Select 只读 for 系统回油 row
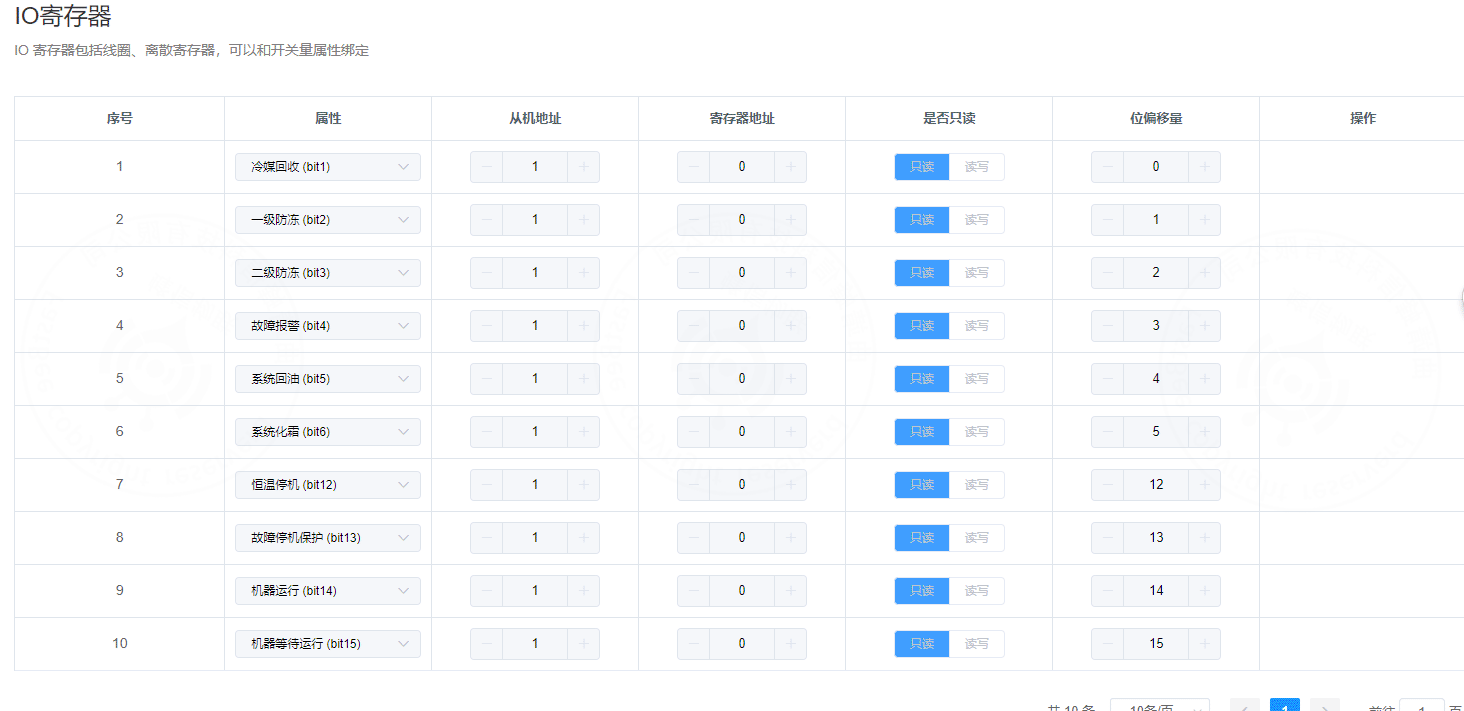This screenshot has height=711, width=1464. (x=922, y=379)
